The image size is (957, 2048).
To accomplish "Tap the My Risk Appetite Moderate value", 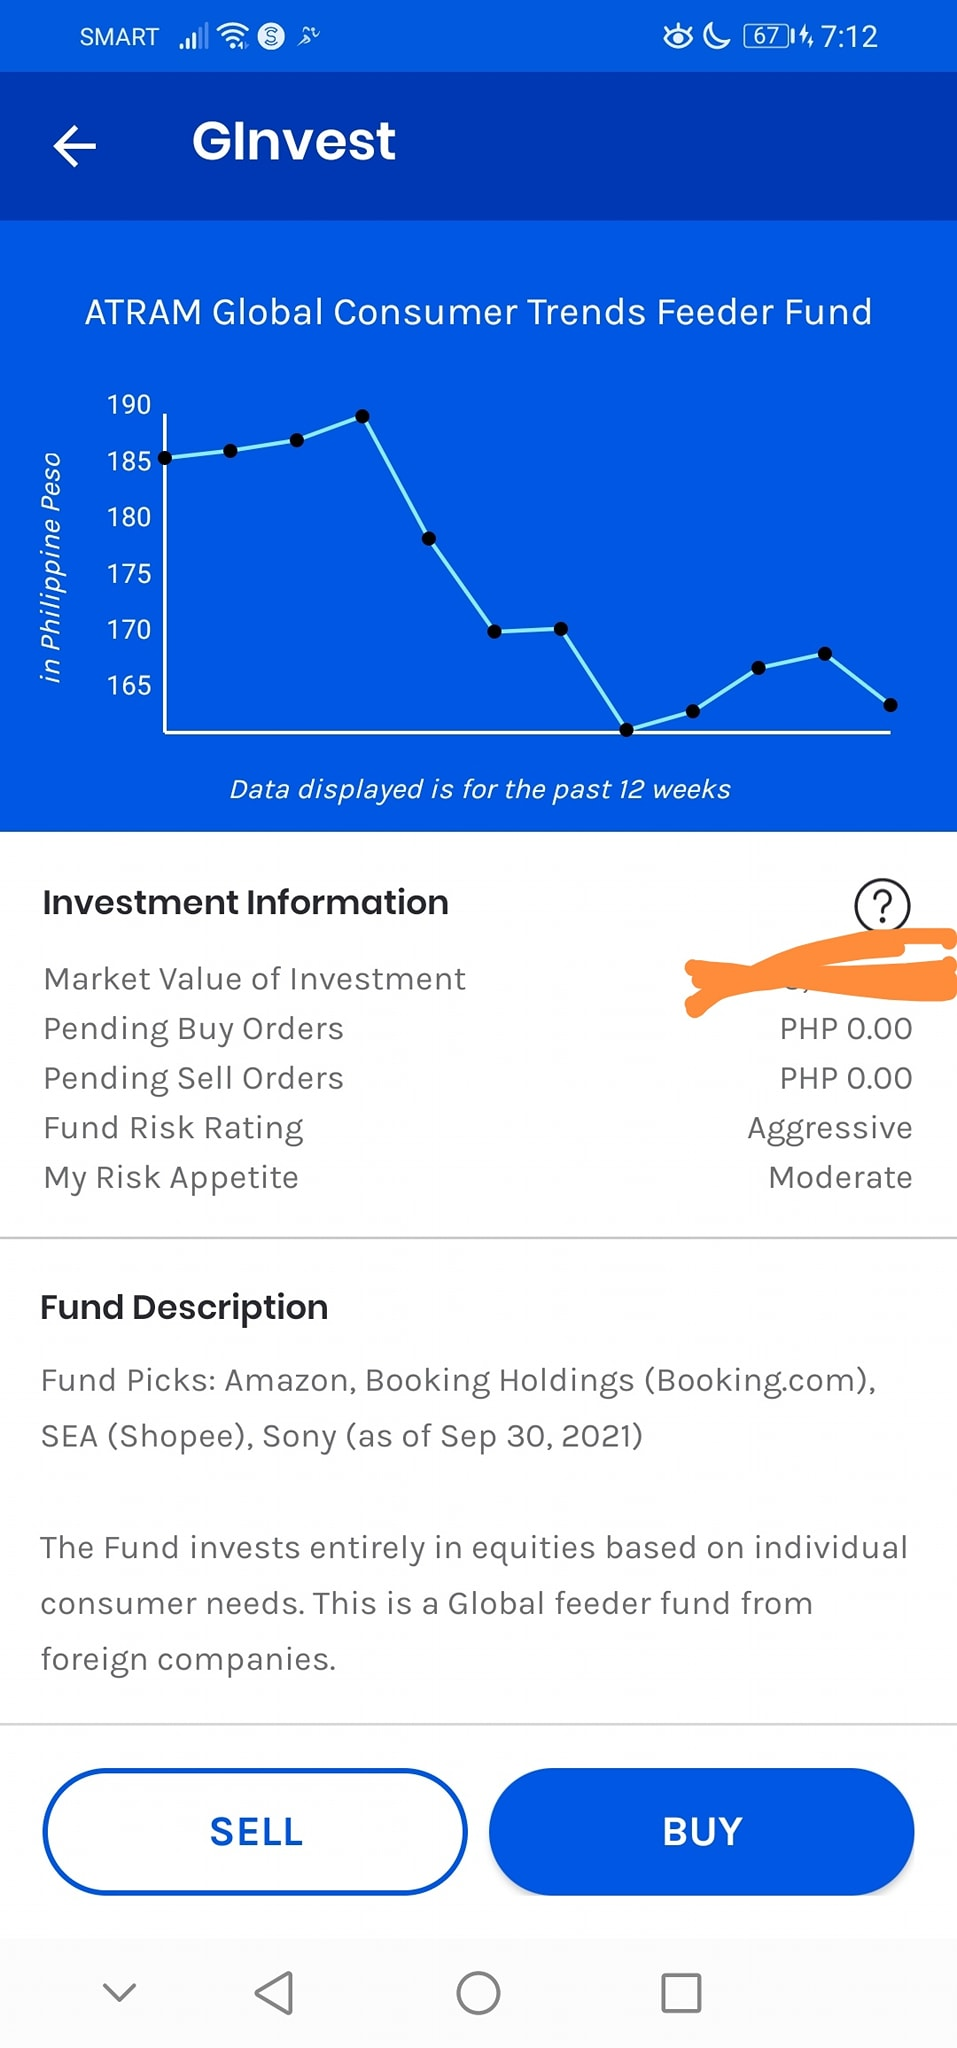I will 840,1177.
